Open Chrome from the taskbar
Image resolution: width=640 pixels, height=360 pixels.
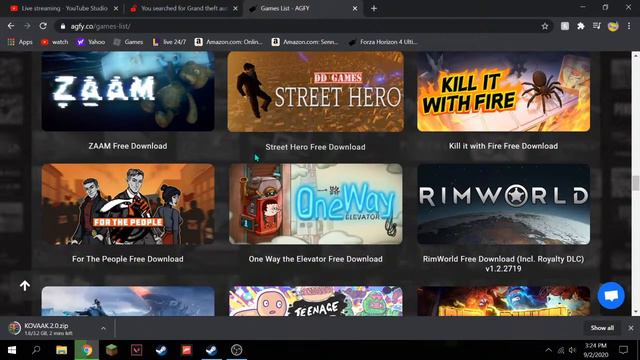click(87, 350)
